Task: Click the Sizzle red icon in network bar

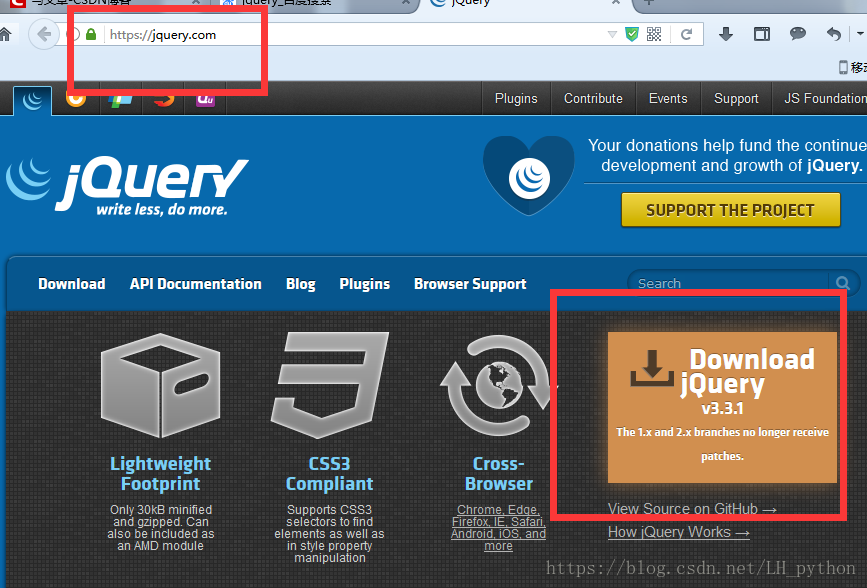Action: (164, 100)
